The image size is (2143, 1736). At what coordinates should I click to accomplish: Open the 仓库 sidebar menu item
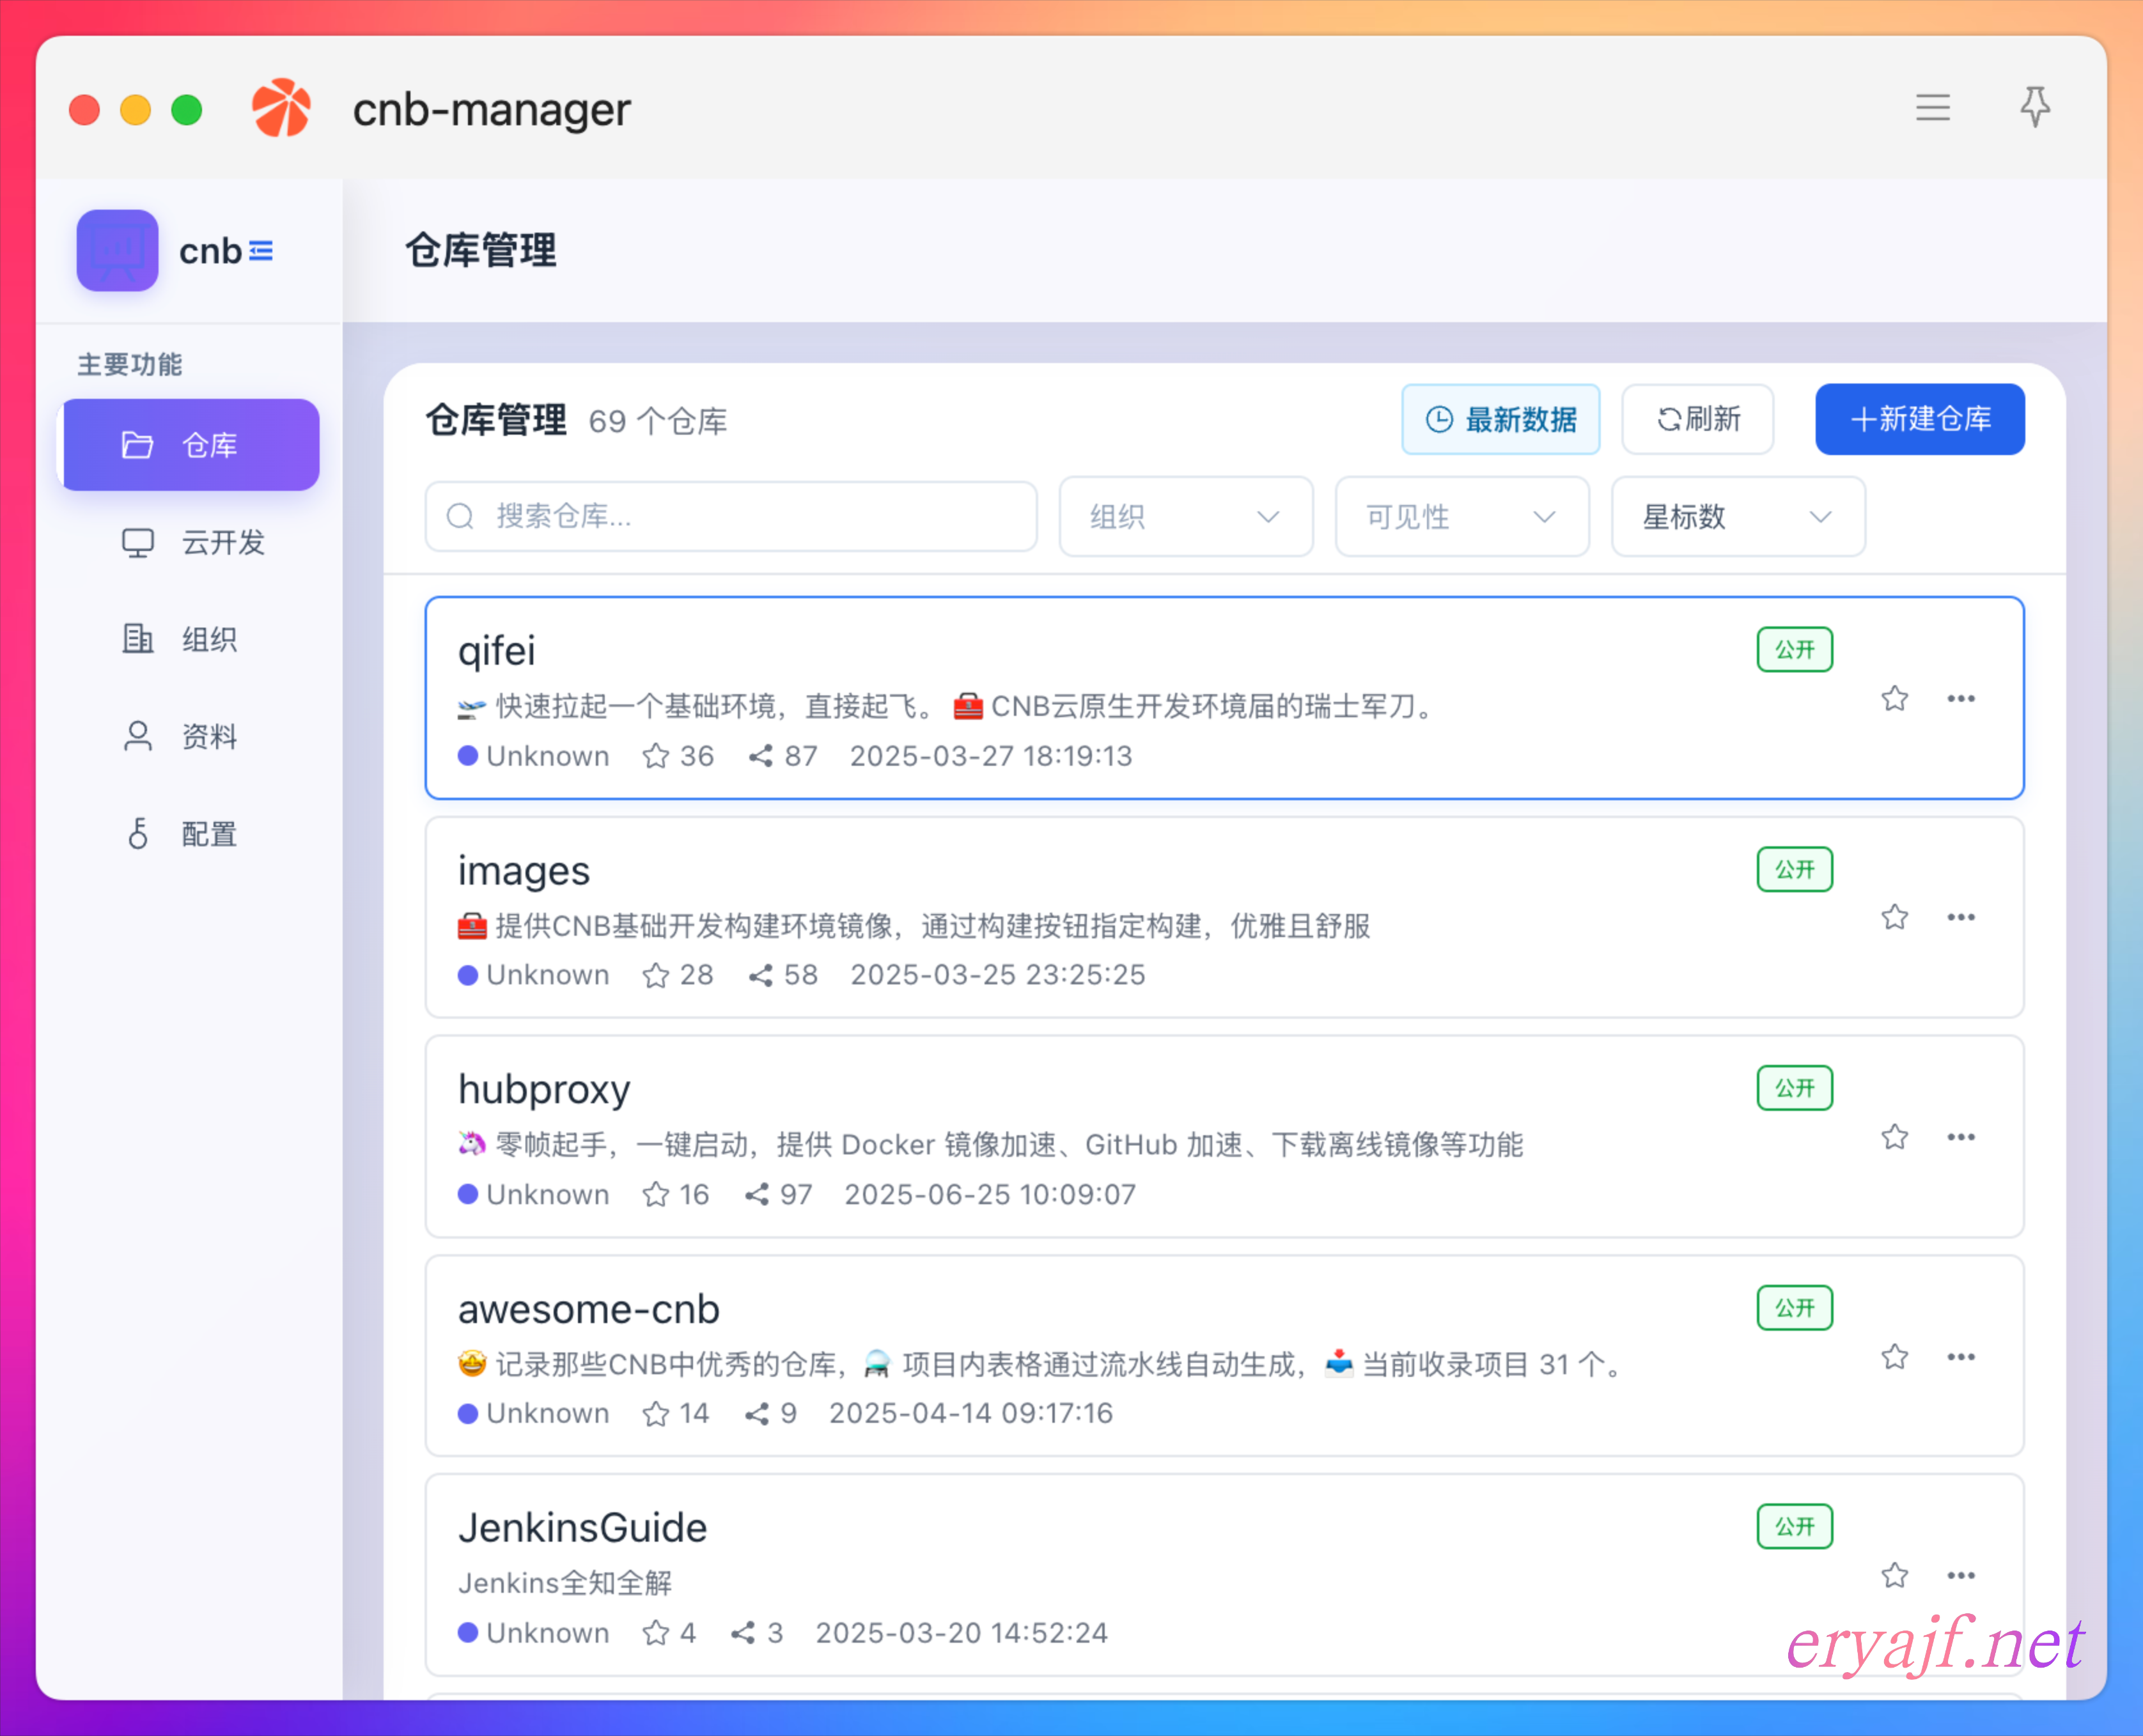coord(191,445)
